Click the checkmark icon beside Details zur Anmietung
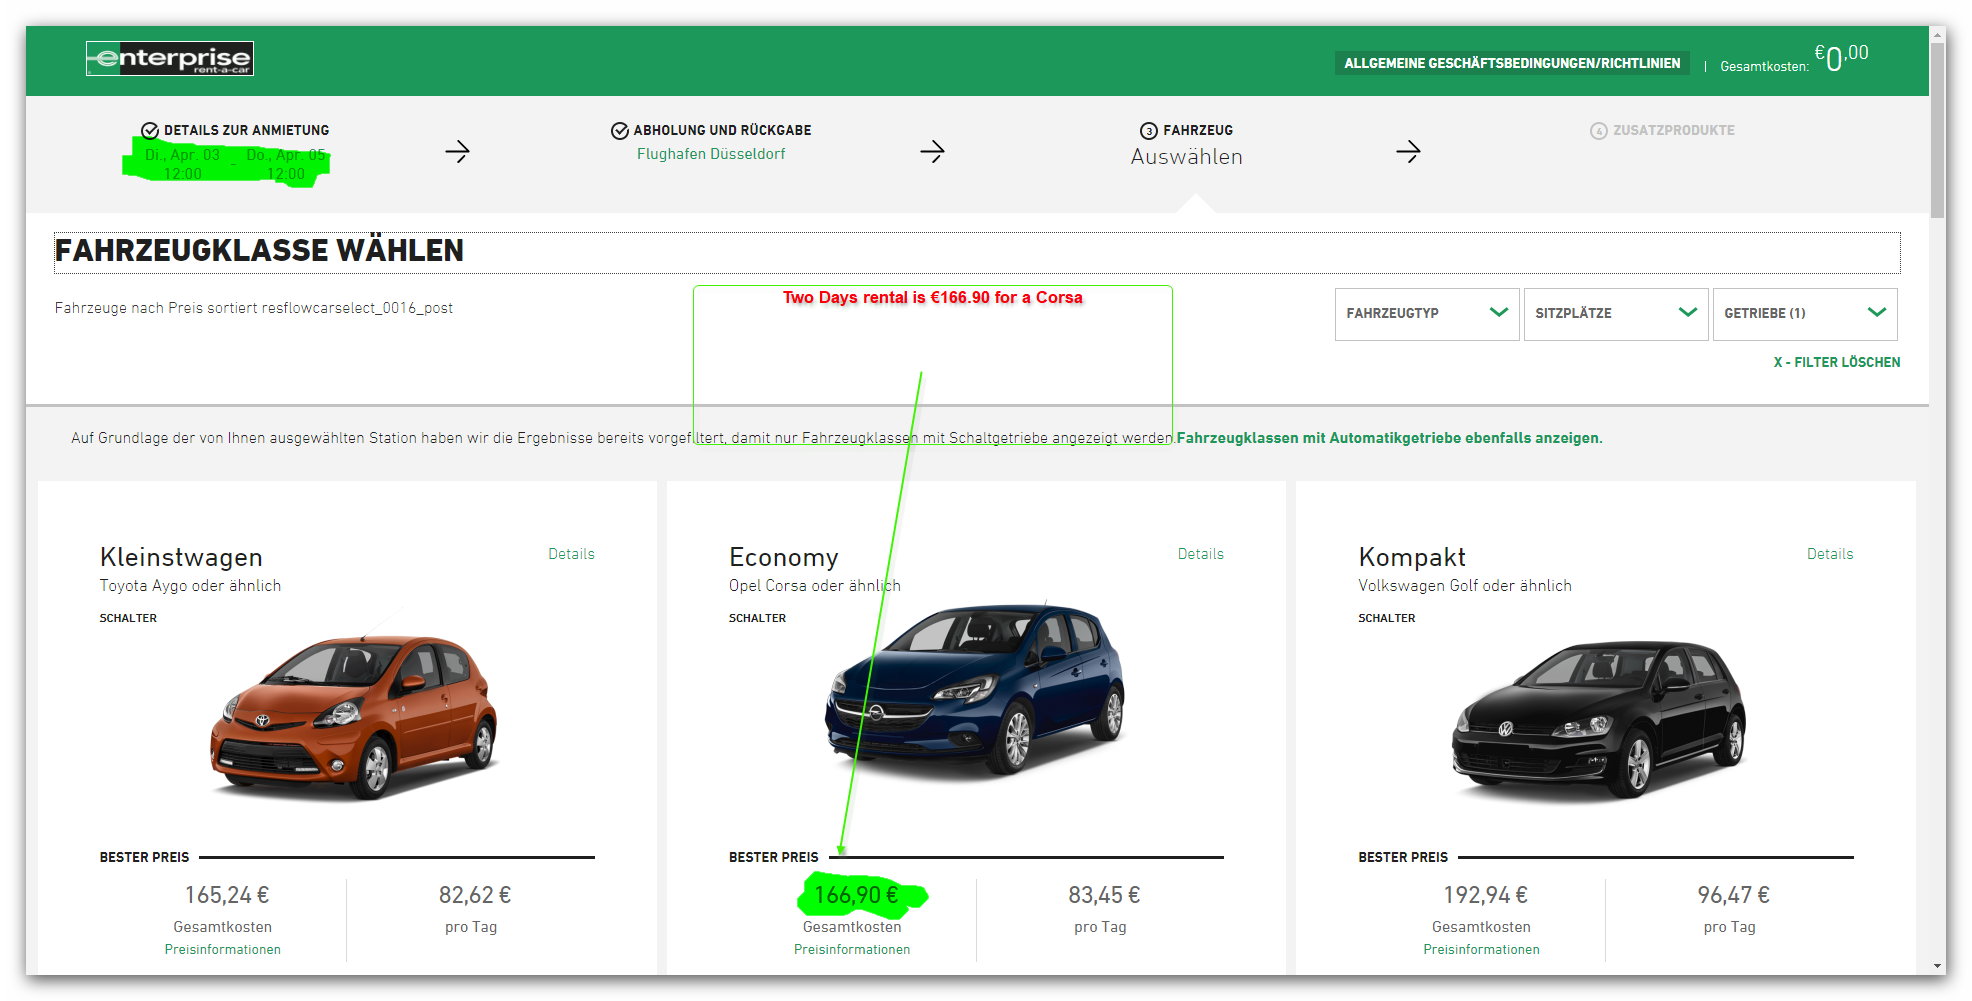This screenshot has height=1001, width=1972. tap(150, 131)
